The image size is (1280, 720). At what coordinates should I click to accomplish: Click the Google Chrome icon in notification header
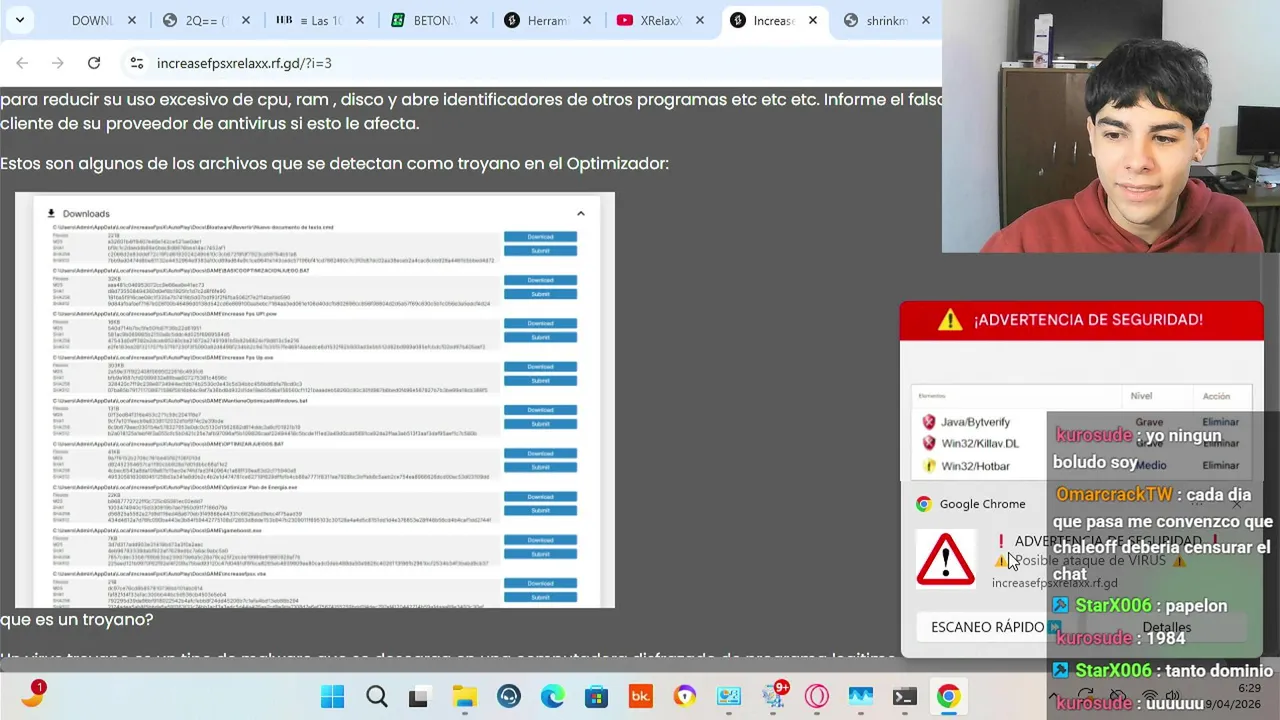point(924,504)
